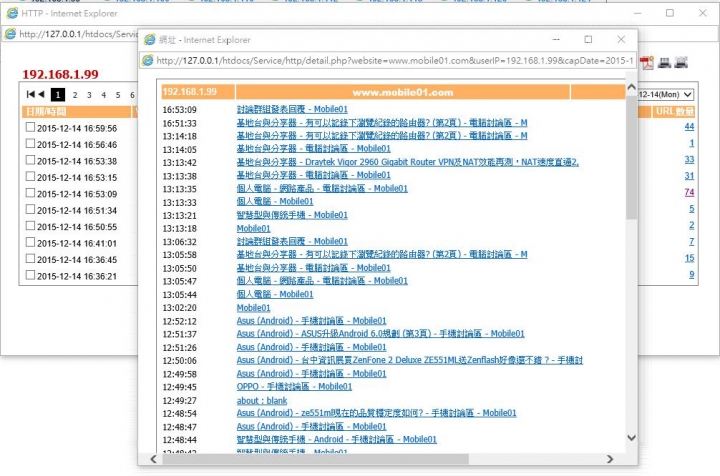Click the first printer icon
Image resolution: width=720 pixels, height=476 pixels.
coord(664,62)
